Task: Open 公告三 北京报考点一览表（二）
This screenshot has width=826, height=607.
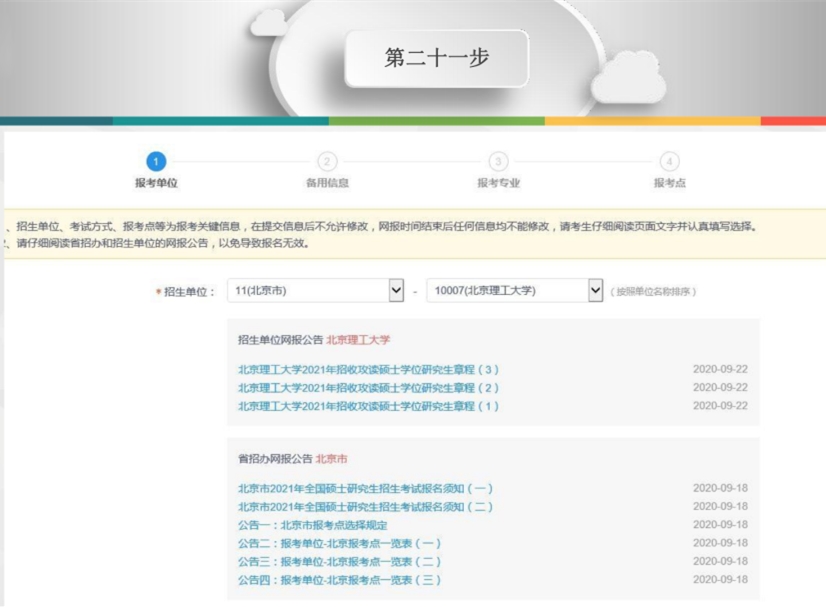Action: pos(339,562)
